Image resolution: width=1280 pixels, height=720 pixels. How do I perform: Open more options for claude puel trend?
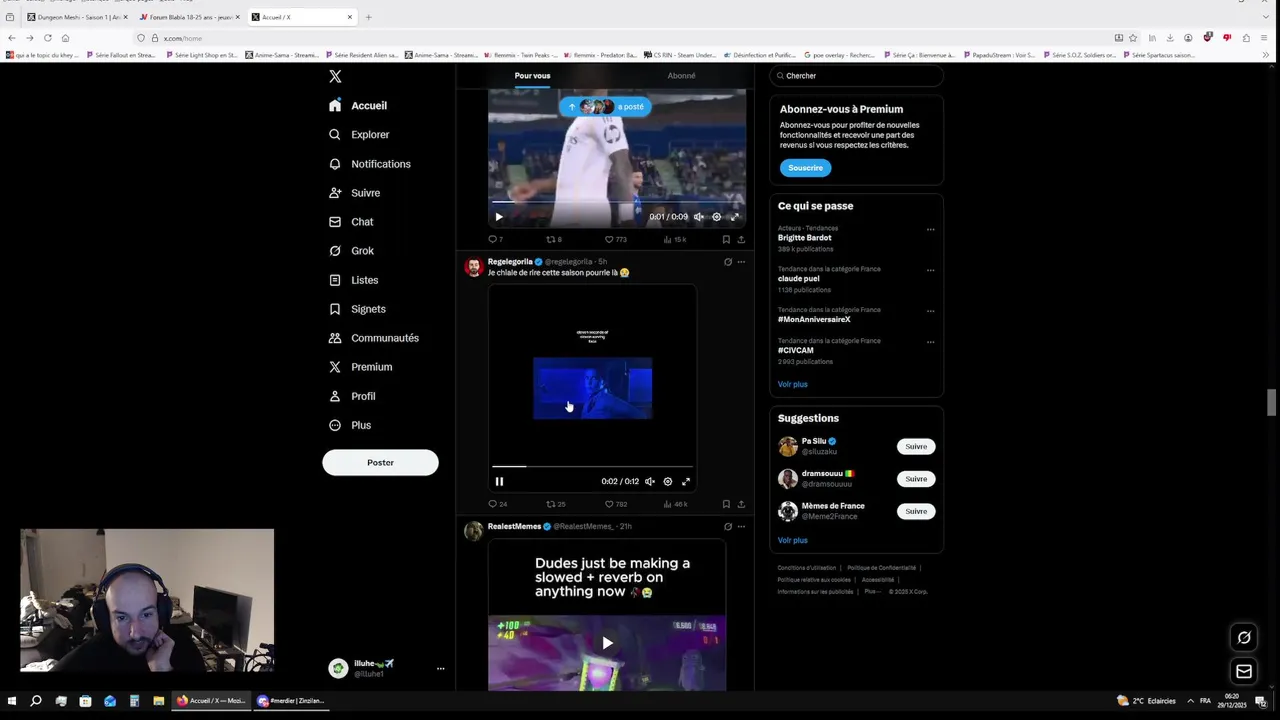click(930, 270)
